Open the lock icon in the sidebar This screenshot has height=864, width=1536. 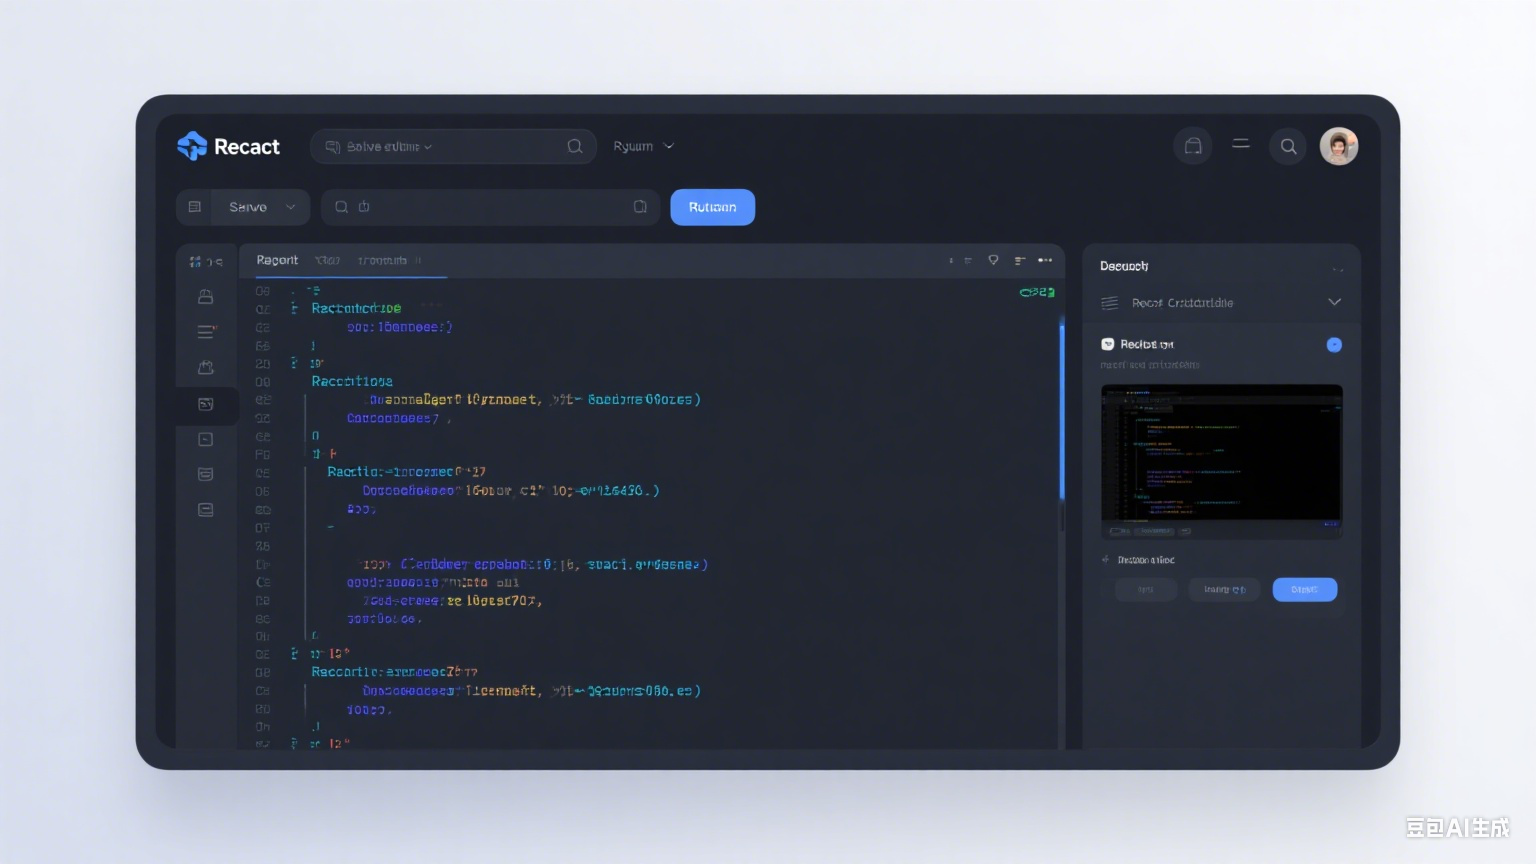(205, 296)
